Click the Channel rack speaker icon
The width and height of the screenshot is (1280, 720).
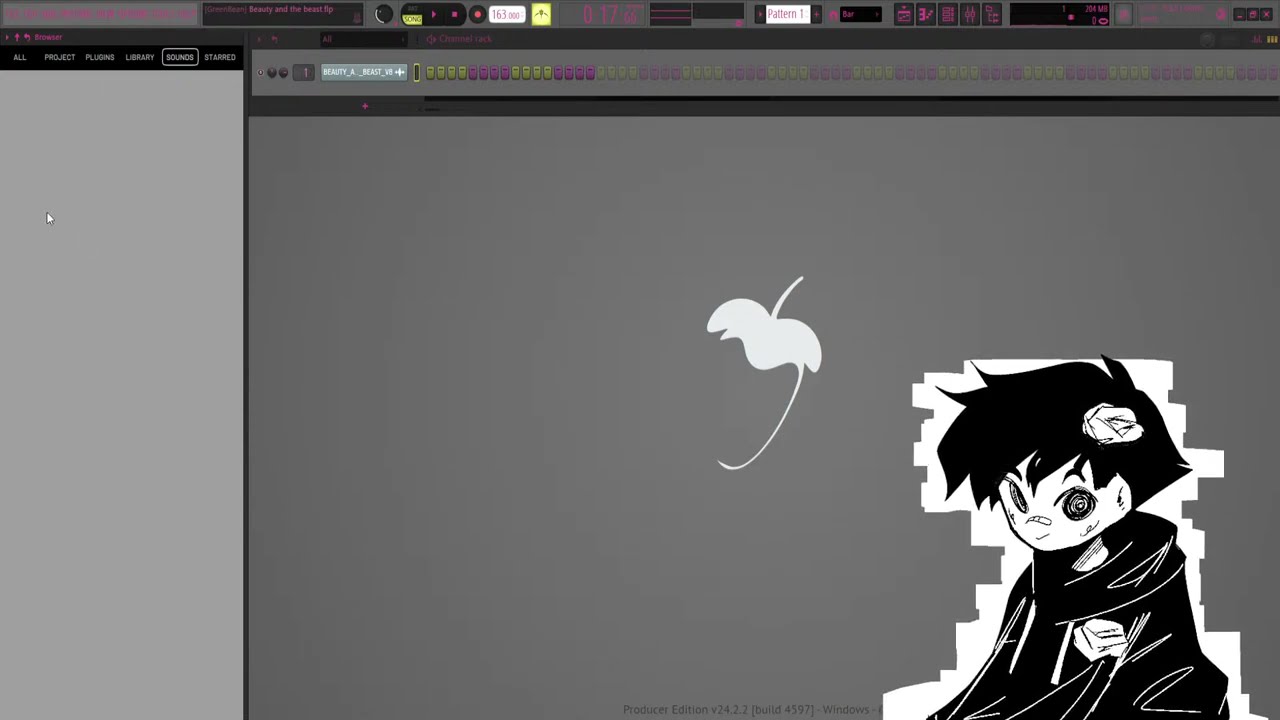[431, 39]
